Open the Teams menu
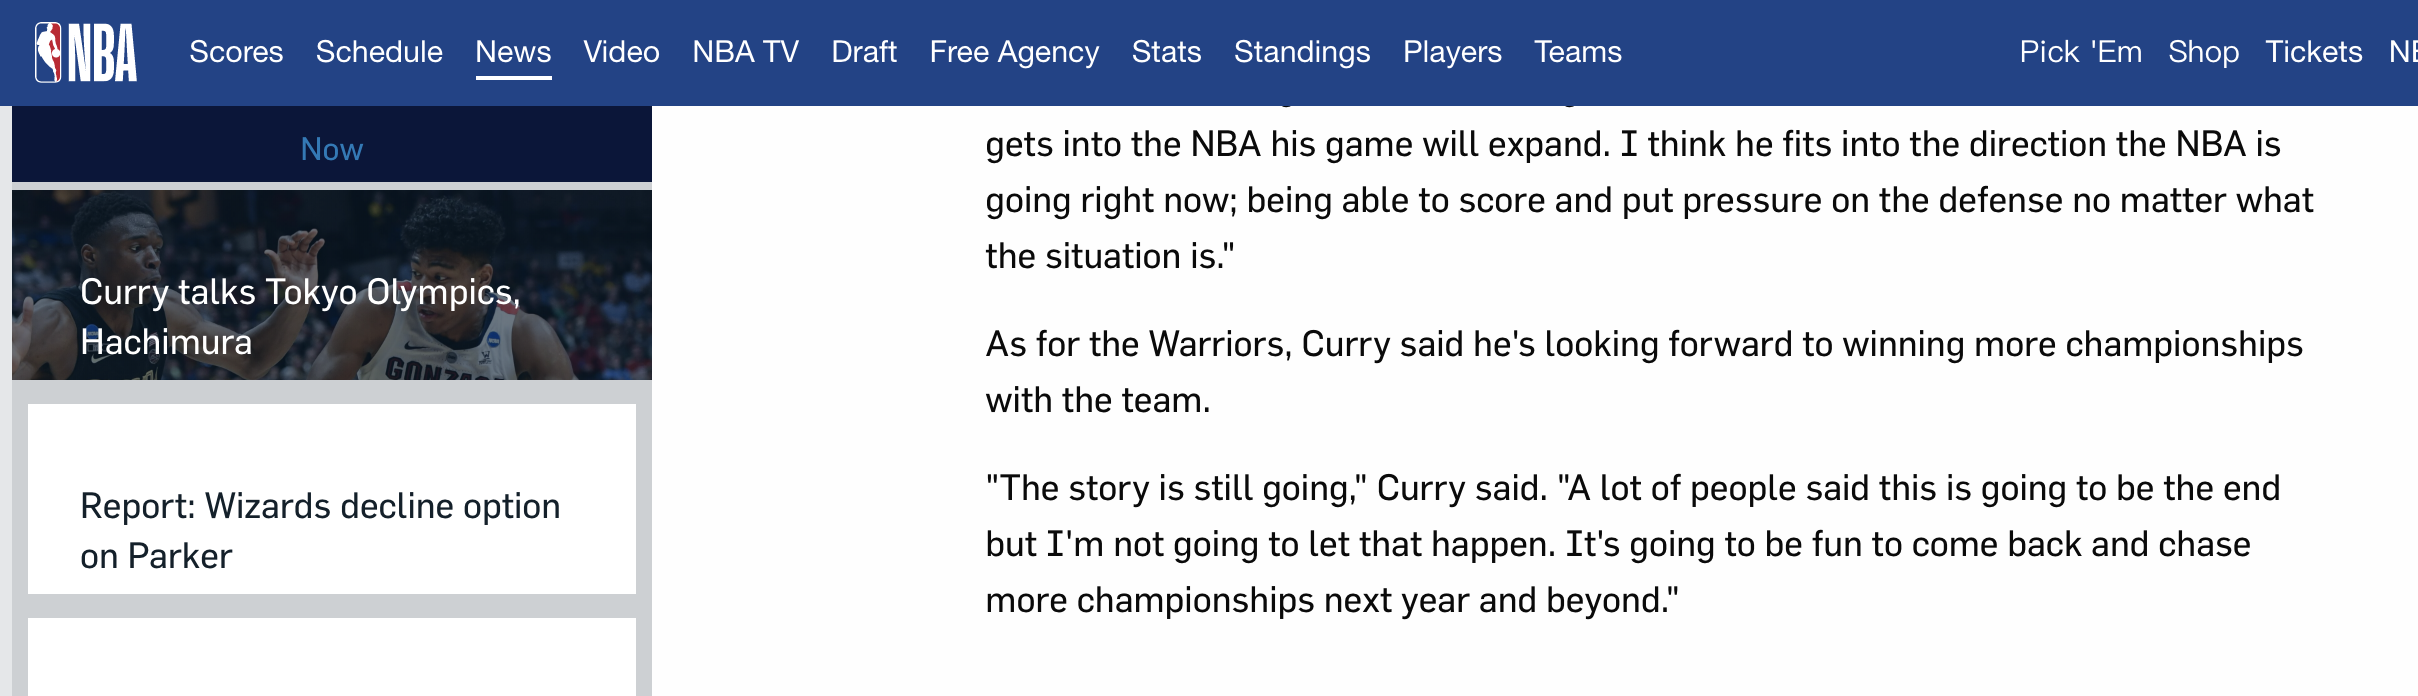This screenshot has width=2418, height=696. coord(1578,52)
